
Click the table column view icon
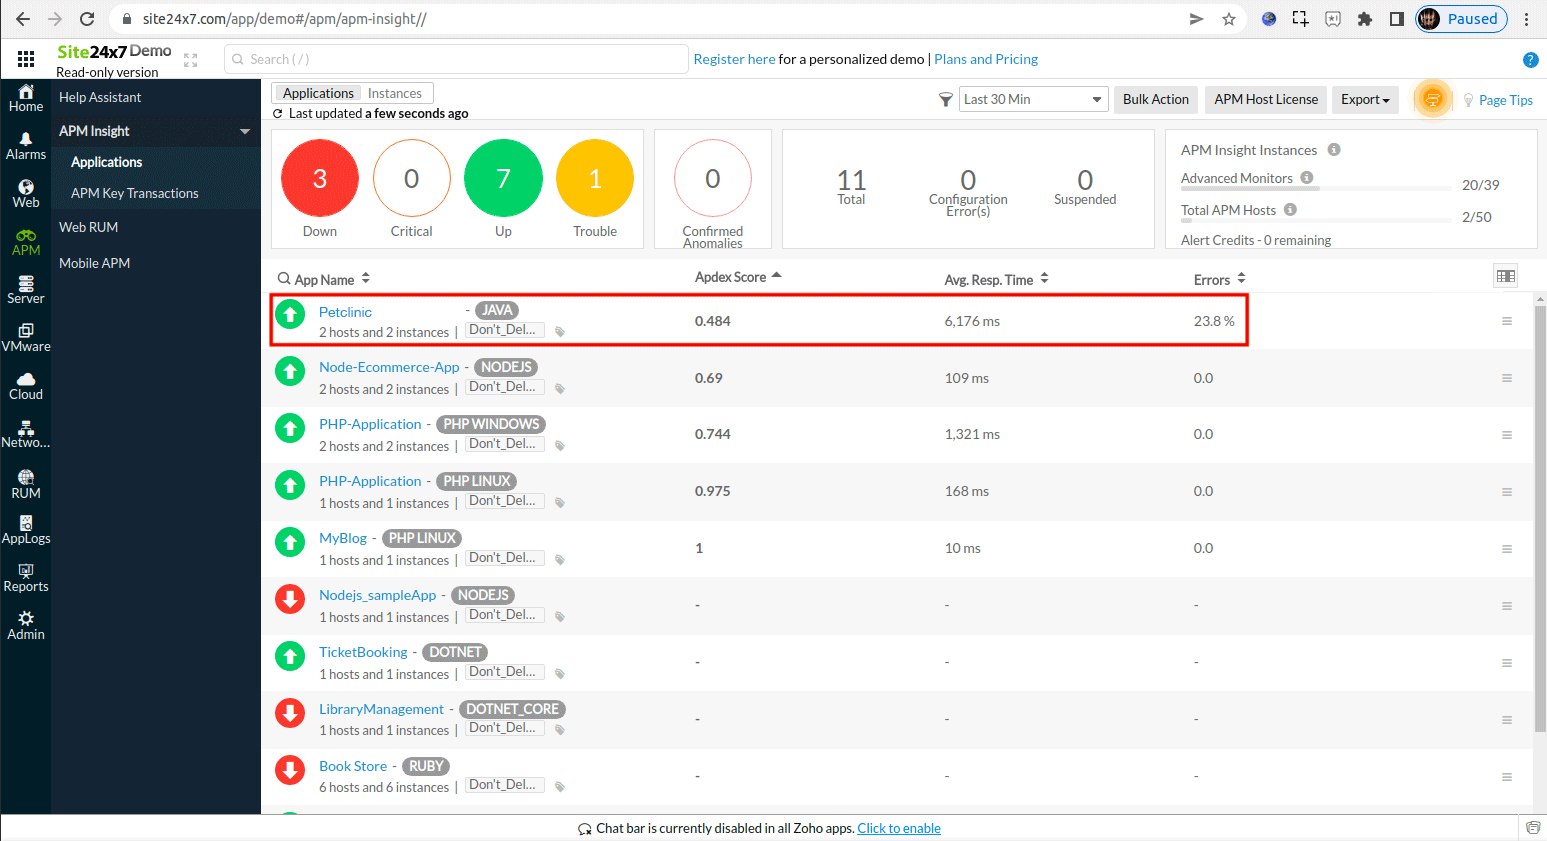tap(1505, 276)
